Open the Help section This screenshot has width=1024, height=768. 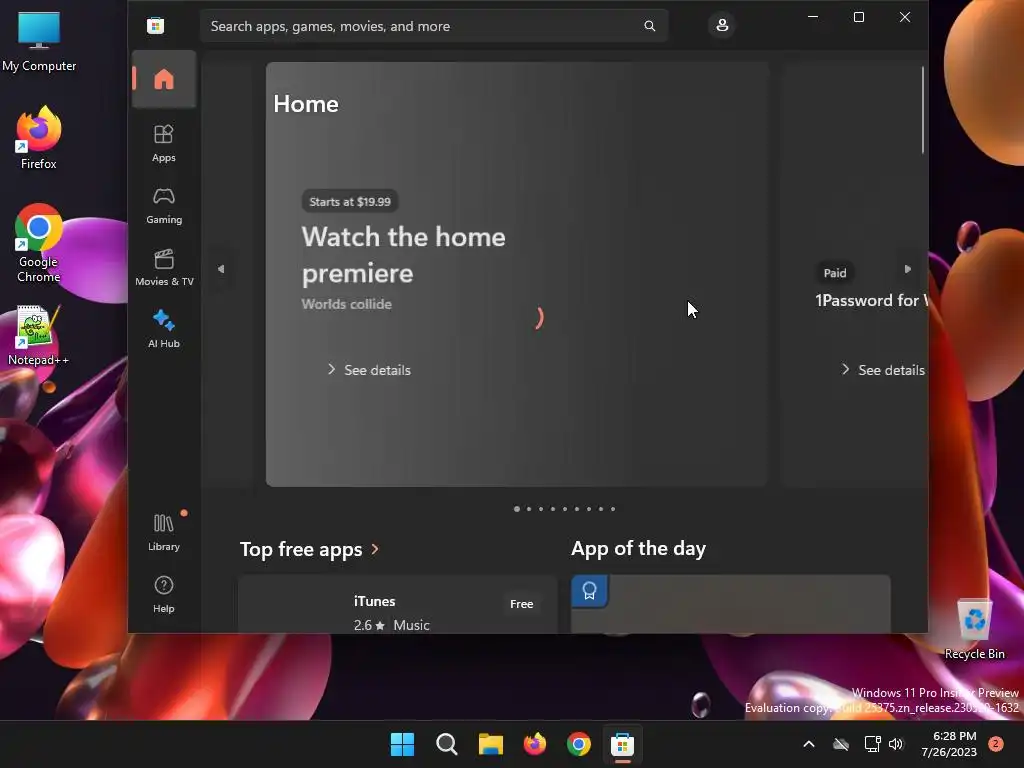coord(164,594)
